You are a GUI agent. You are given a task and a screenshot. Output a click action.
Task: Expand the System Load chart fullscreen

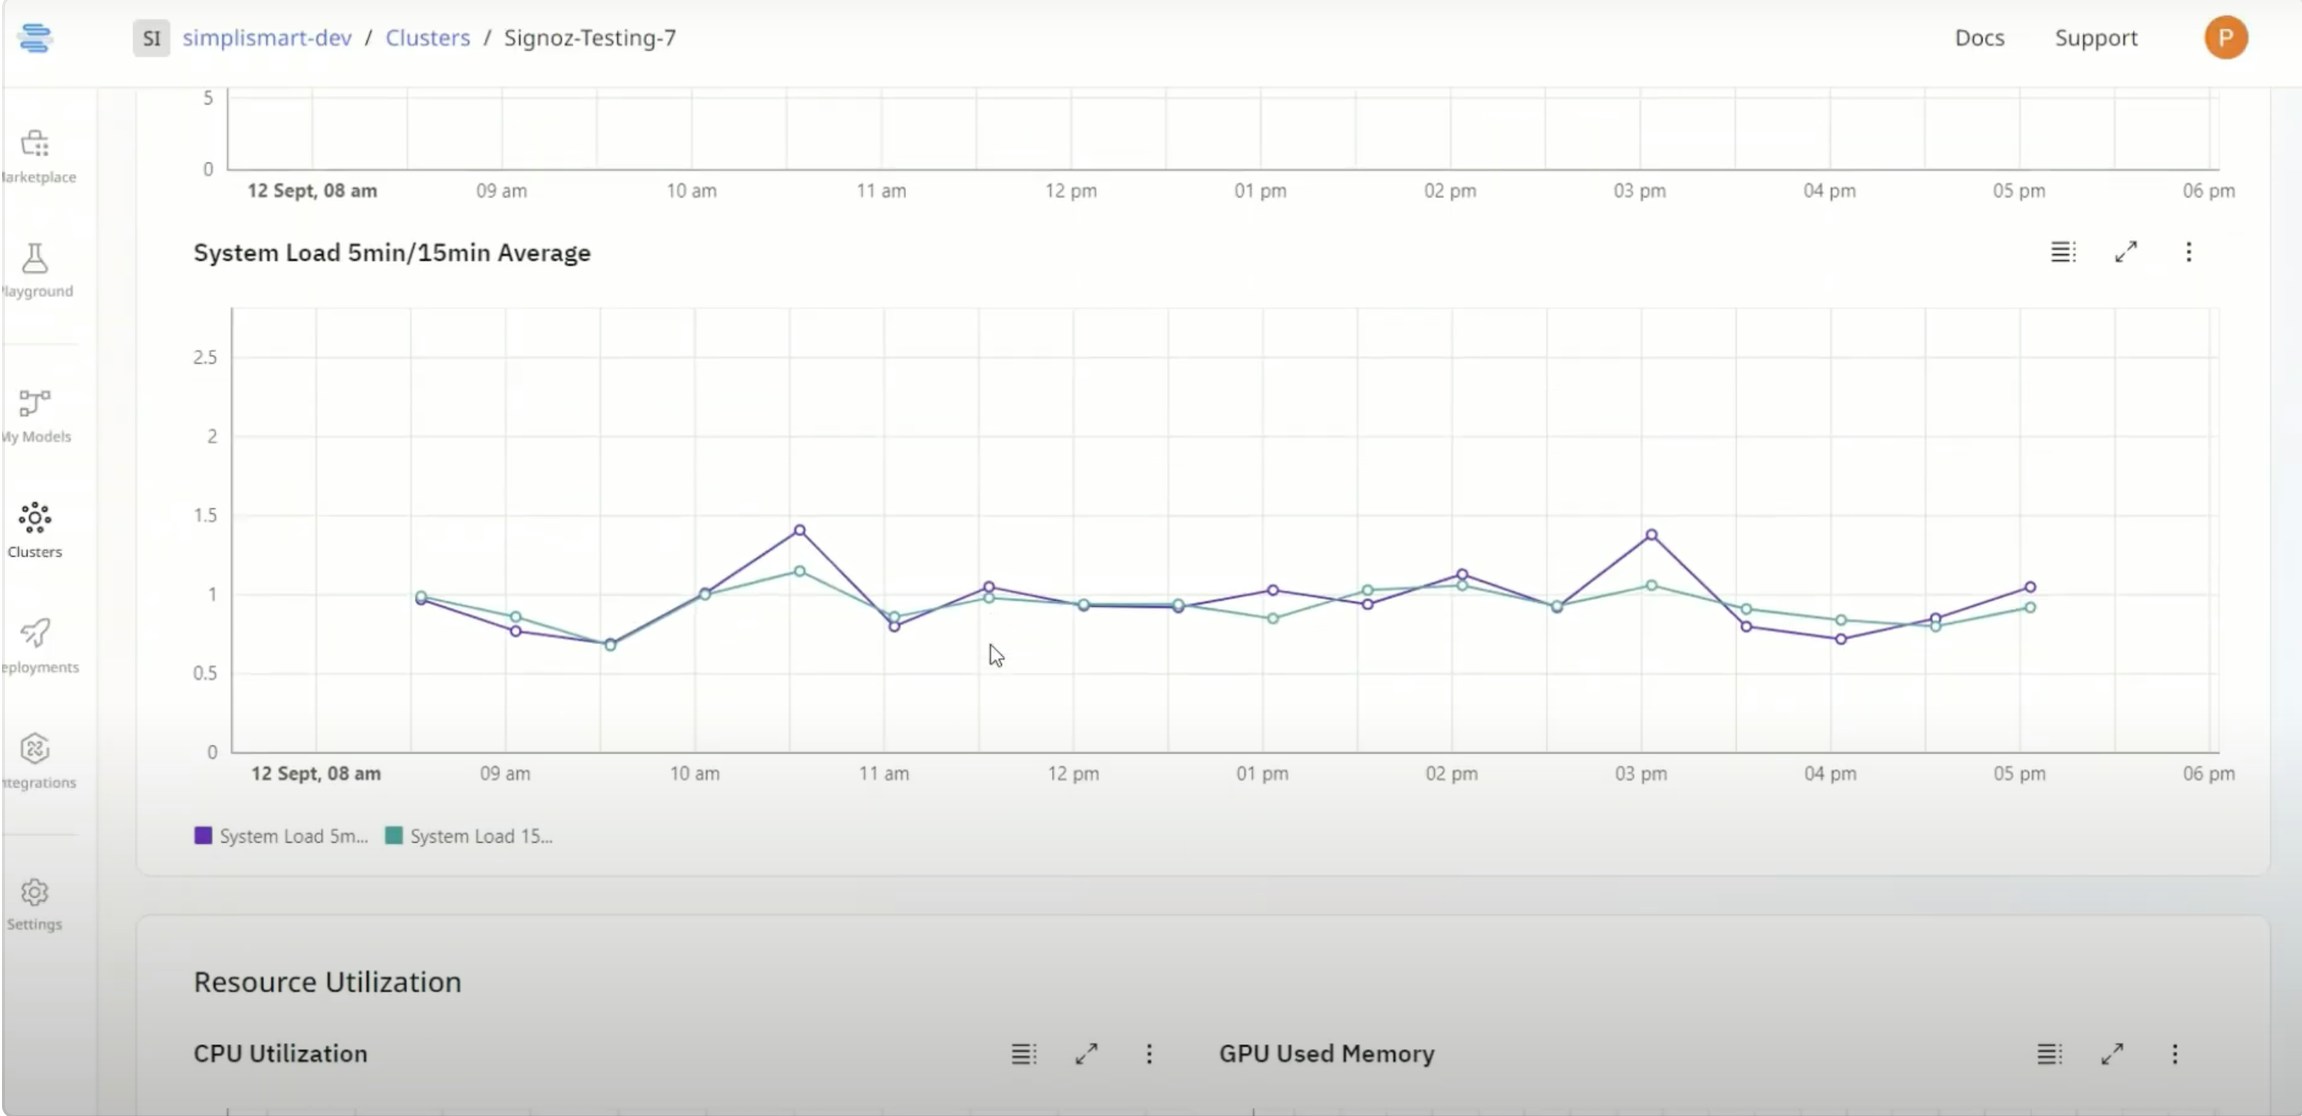(x=2126, y=252)
